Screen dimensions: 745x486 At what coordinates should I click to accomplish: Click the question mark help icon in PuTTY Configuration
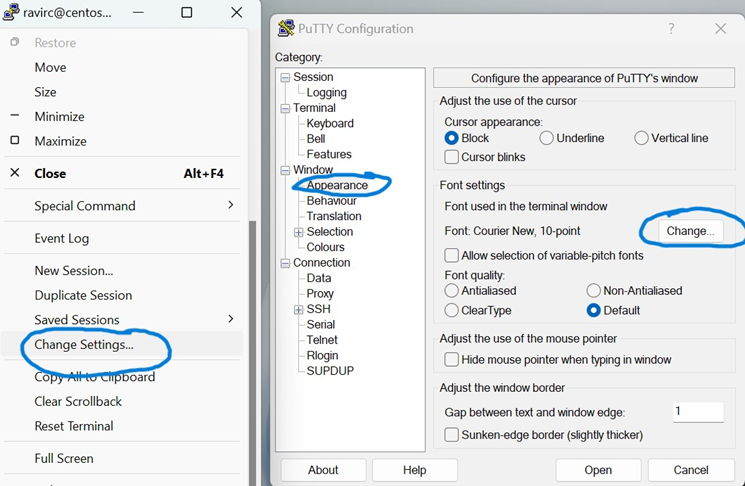[x=671, y=29]
